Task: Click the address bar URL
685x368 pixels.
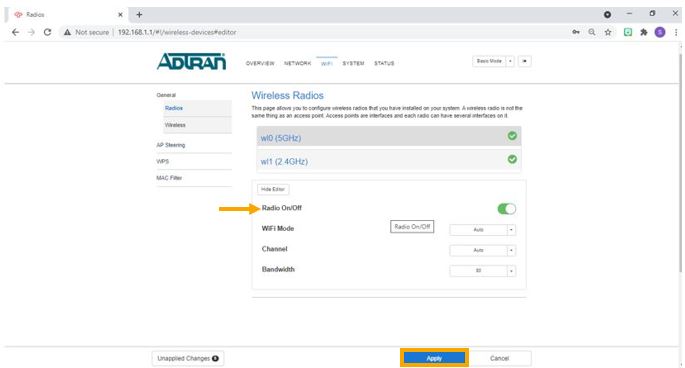Action: 177,32
